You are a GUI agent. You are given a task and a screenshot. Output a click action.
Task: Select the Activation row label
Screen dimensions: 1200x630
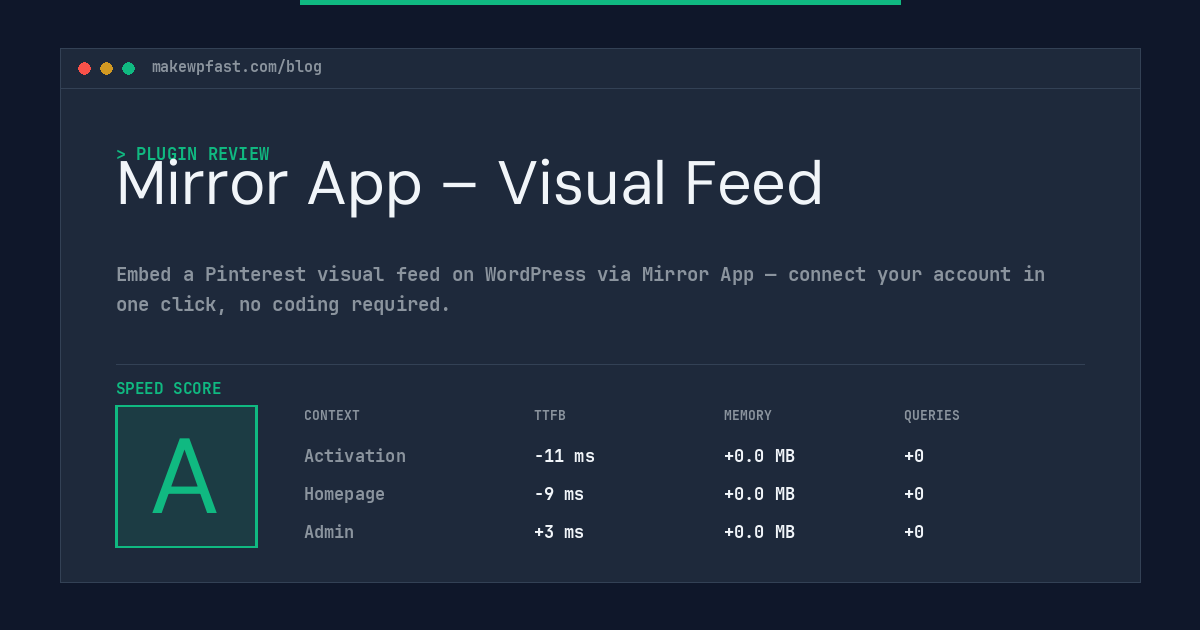[x=355, y=456]
